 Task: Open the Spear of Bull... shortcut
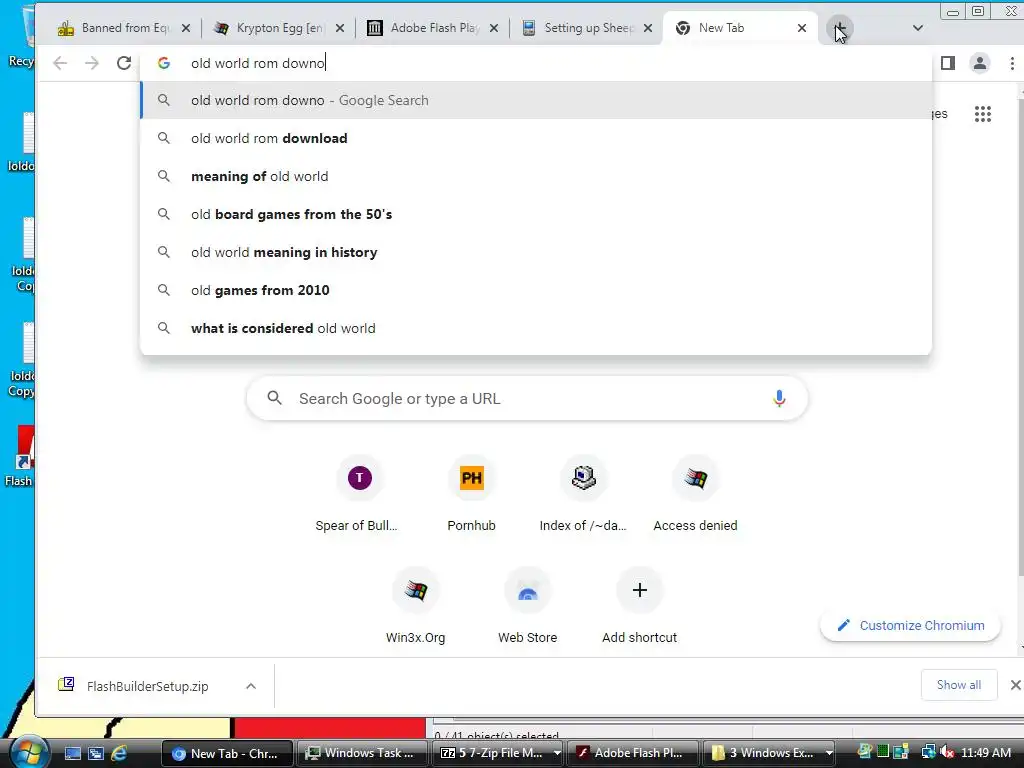(357, 495)
